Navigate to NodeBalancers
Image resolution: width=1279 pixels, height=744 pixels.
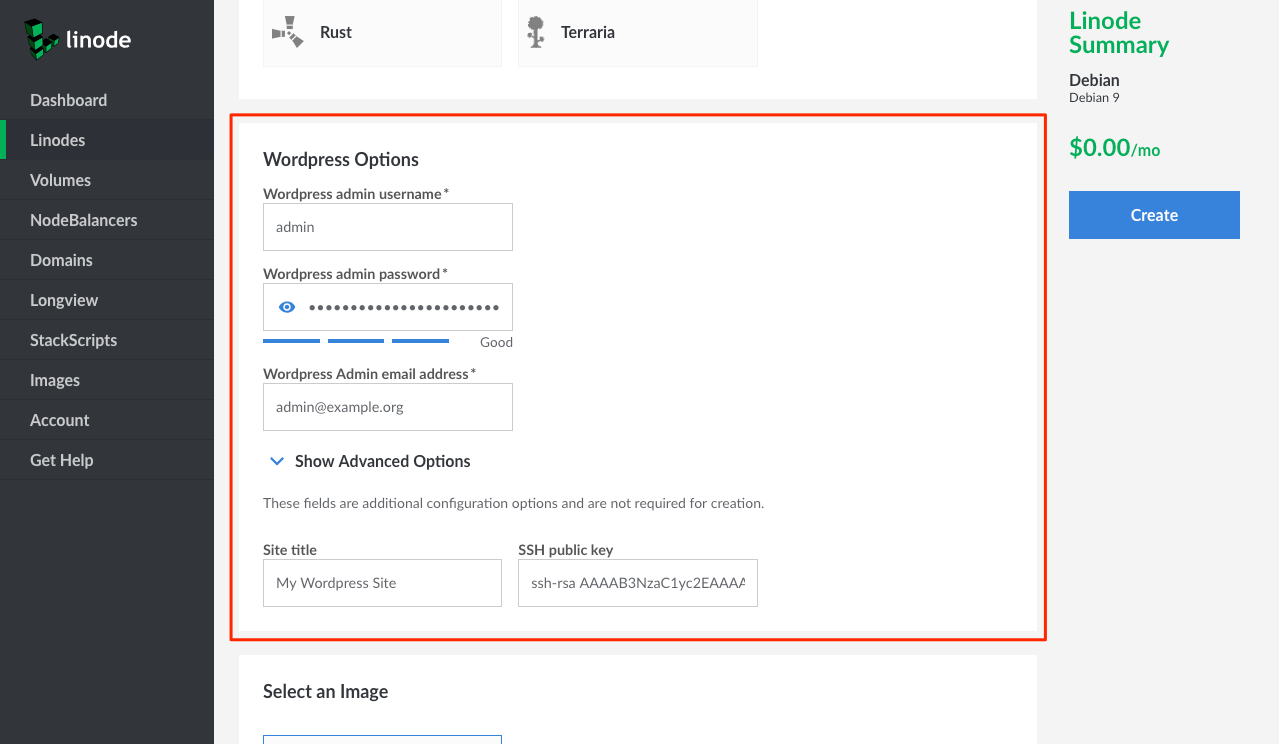(x=84, y=220)
